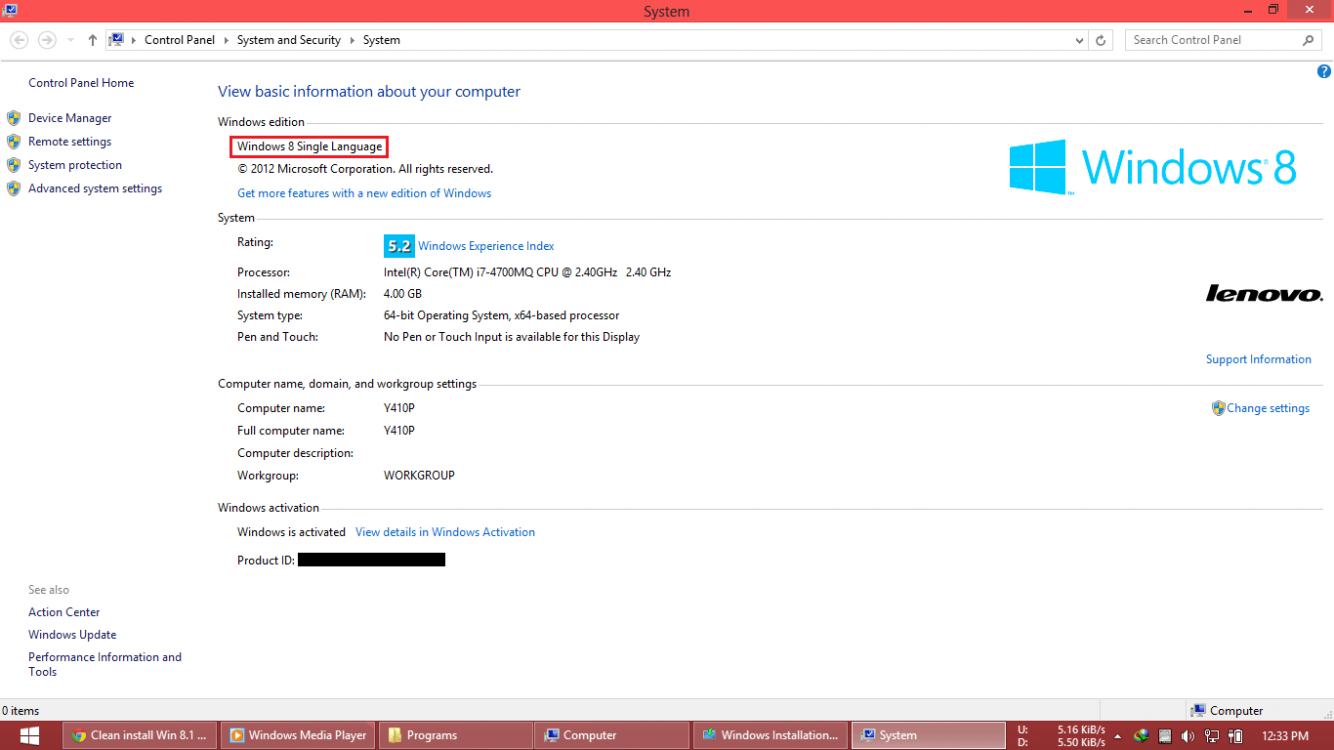
Task: Click Computer label in status bar
Action: (1236, 711)
